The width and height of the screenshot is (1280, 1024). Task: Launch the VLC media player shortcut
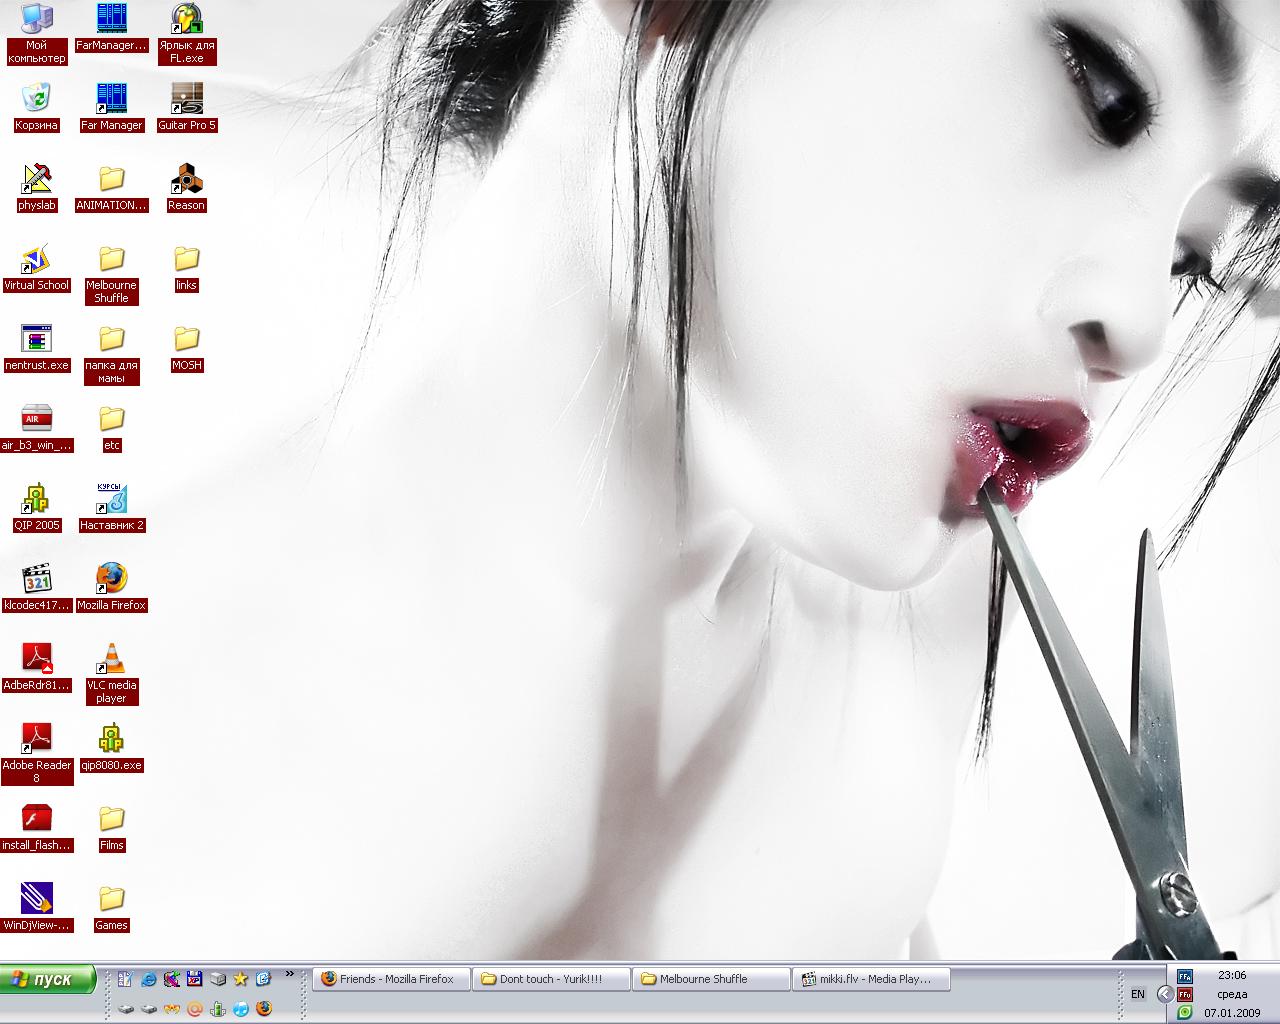[111, 659]
